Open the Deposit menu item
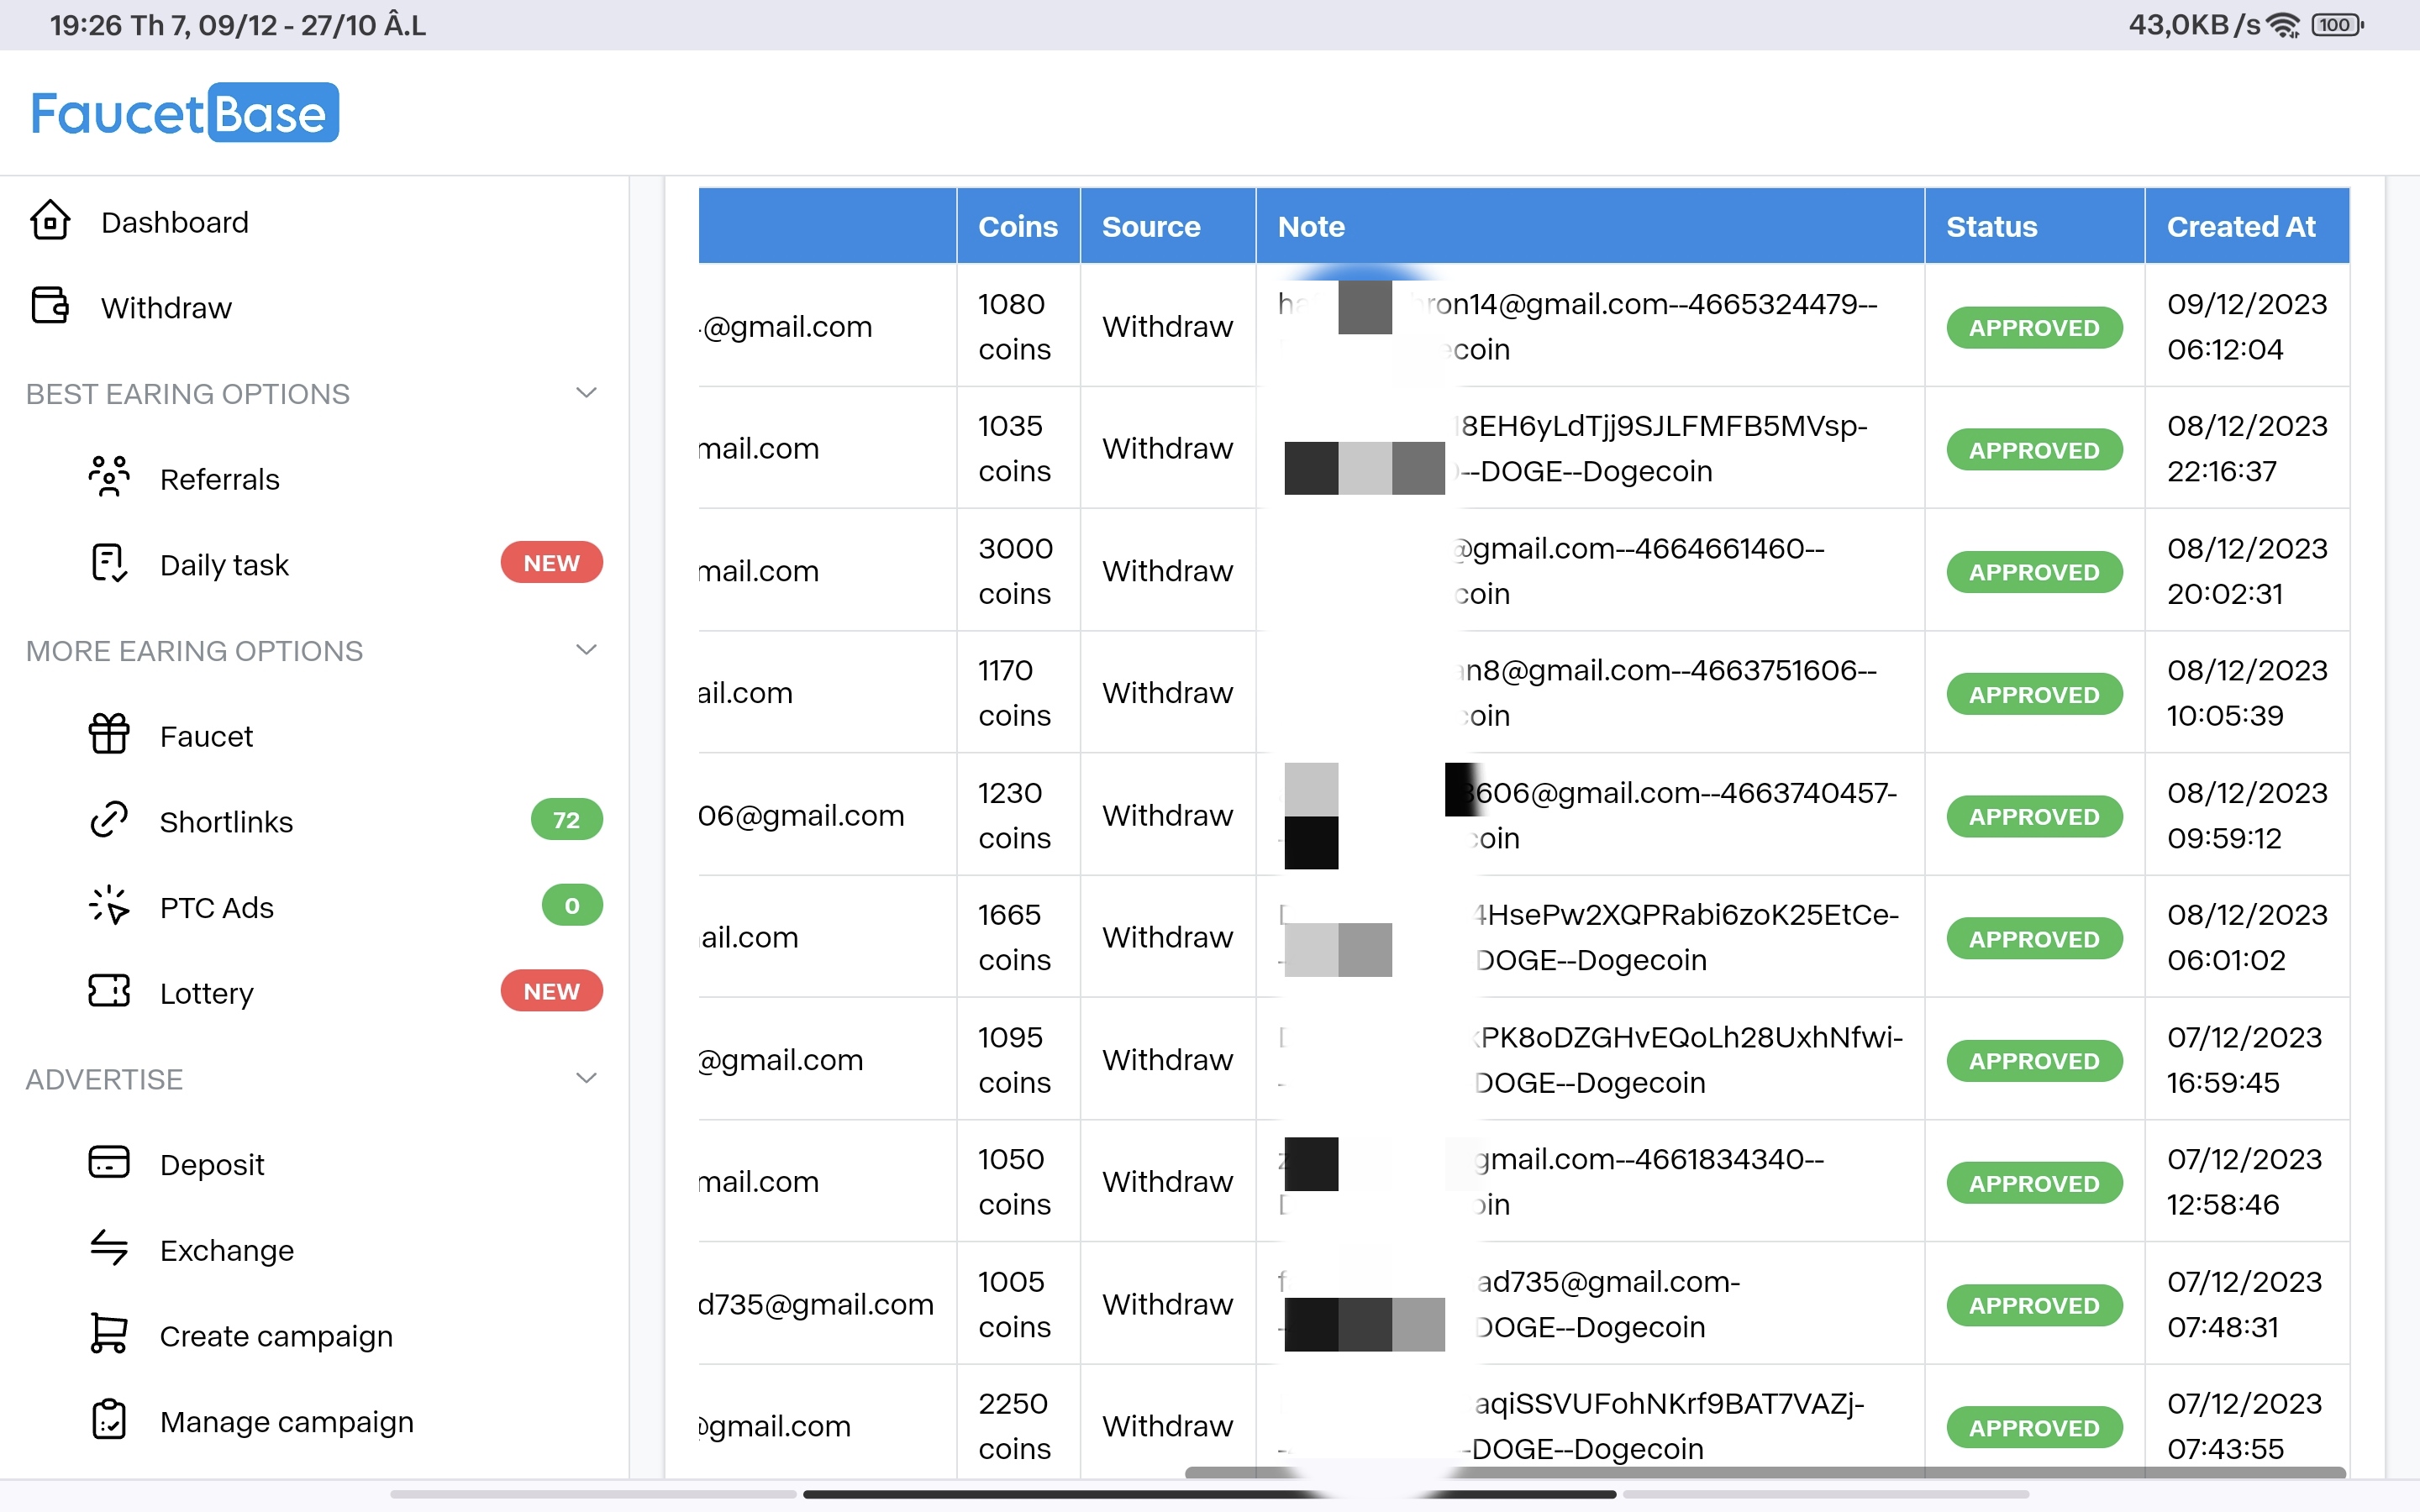This screenshot has height=1512, width=2420. click(x=212, y=1164)
